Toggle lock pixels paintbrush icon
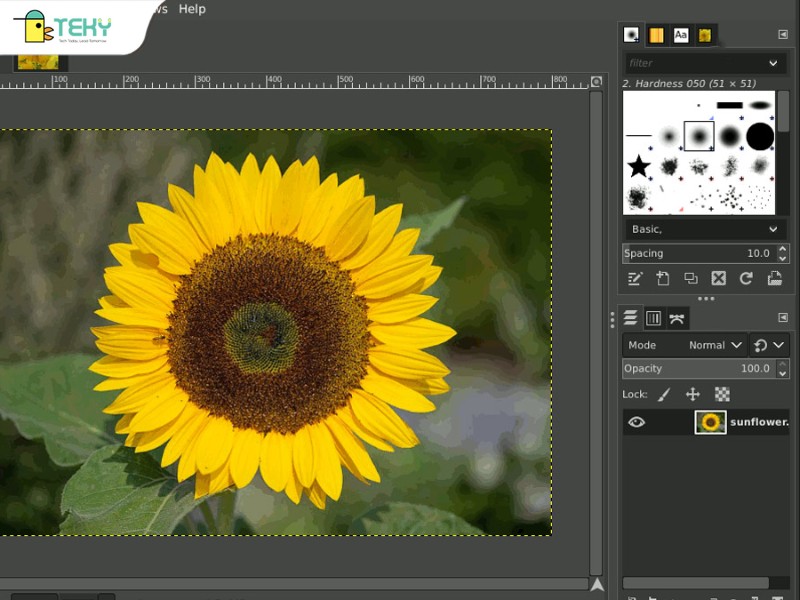The width and height of the screenshot is (800, 600). coord(664,395)
